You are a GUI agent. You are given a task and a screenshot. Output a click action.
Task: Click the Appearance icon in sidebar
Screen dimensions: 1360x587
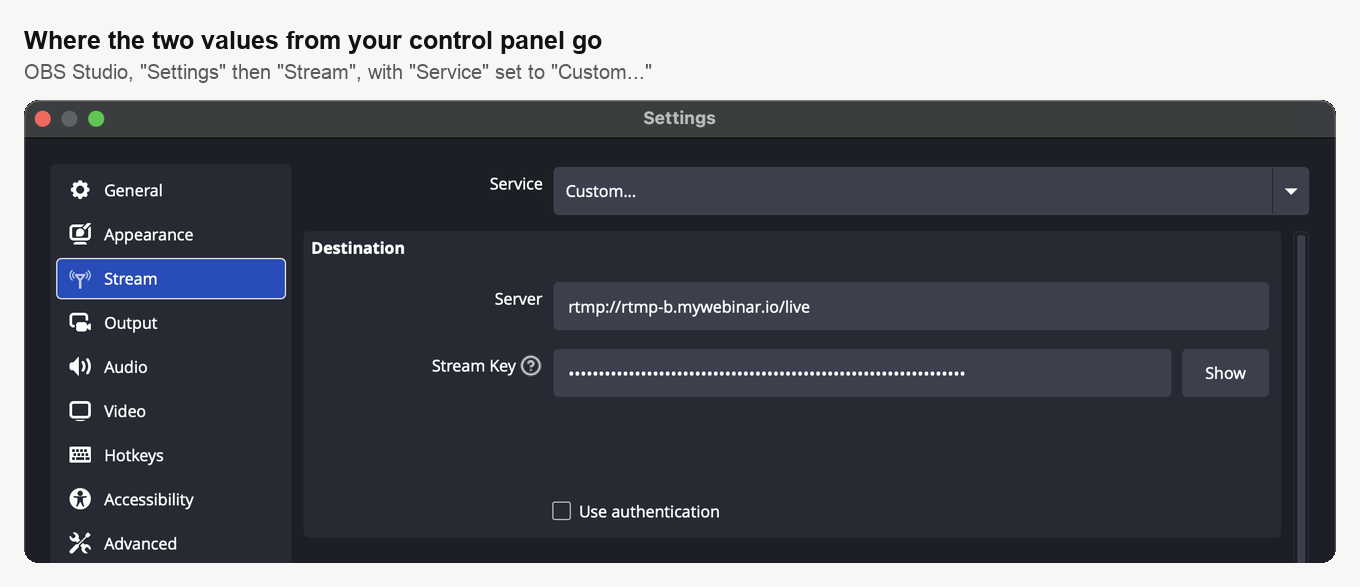[x=80, y=234]
